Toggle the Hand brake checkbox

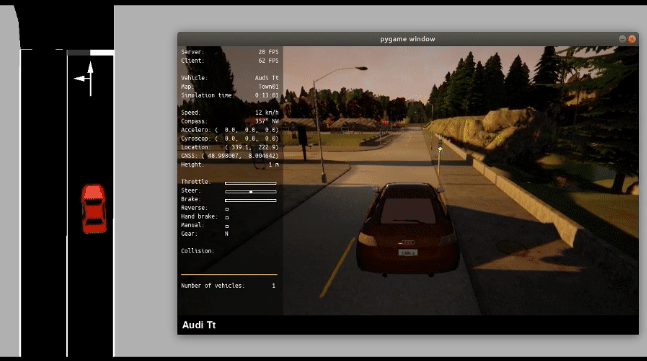pos(227,217)
